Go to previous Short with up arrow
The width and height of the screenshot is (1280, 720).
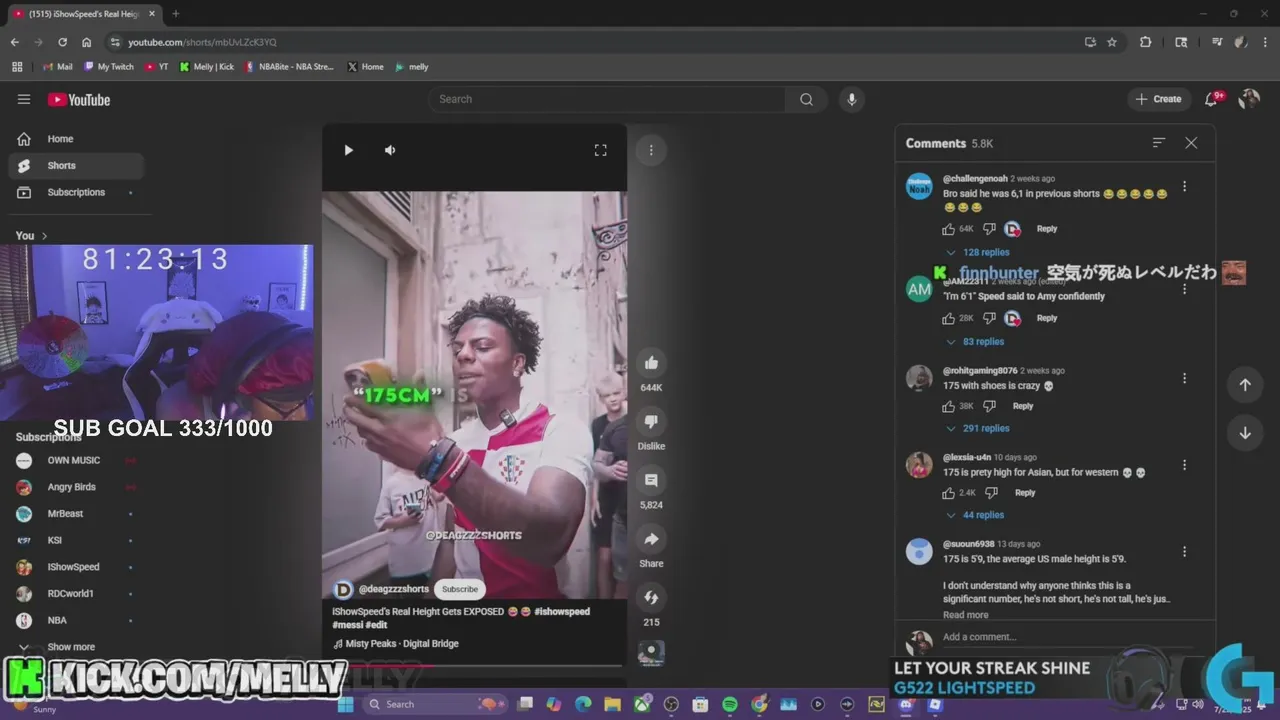[x=1245, y=385]
